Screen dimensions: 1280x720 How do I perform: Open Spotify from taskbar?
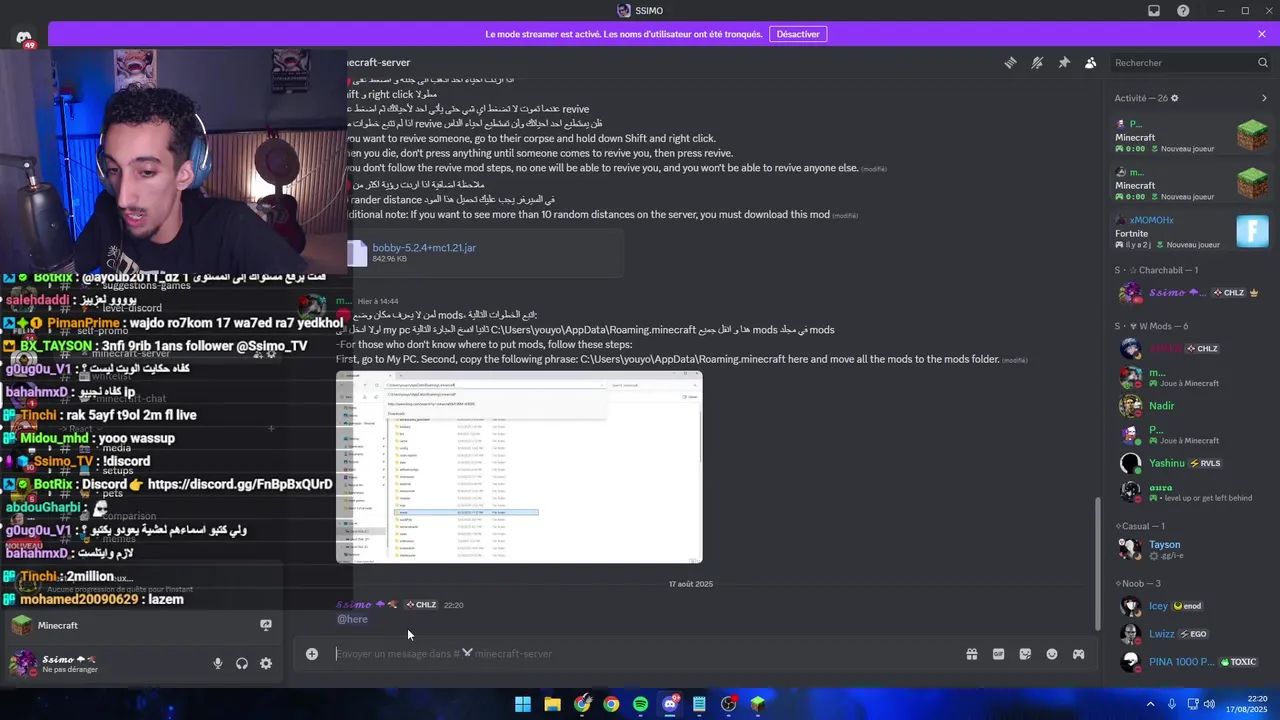click(x=640, y=704)
